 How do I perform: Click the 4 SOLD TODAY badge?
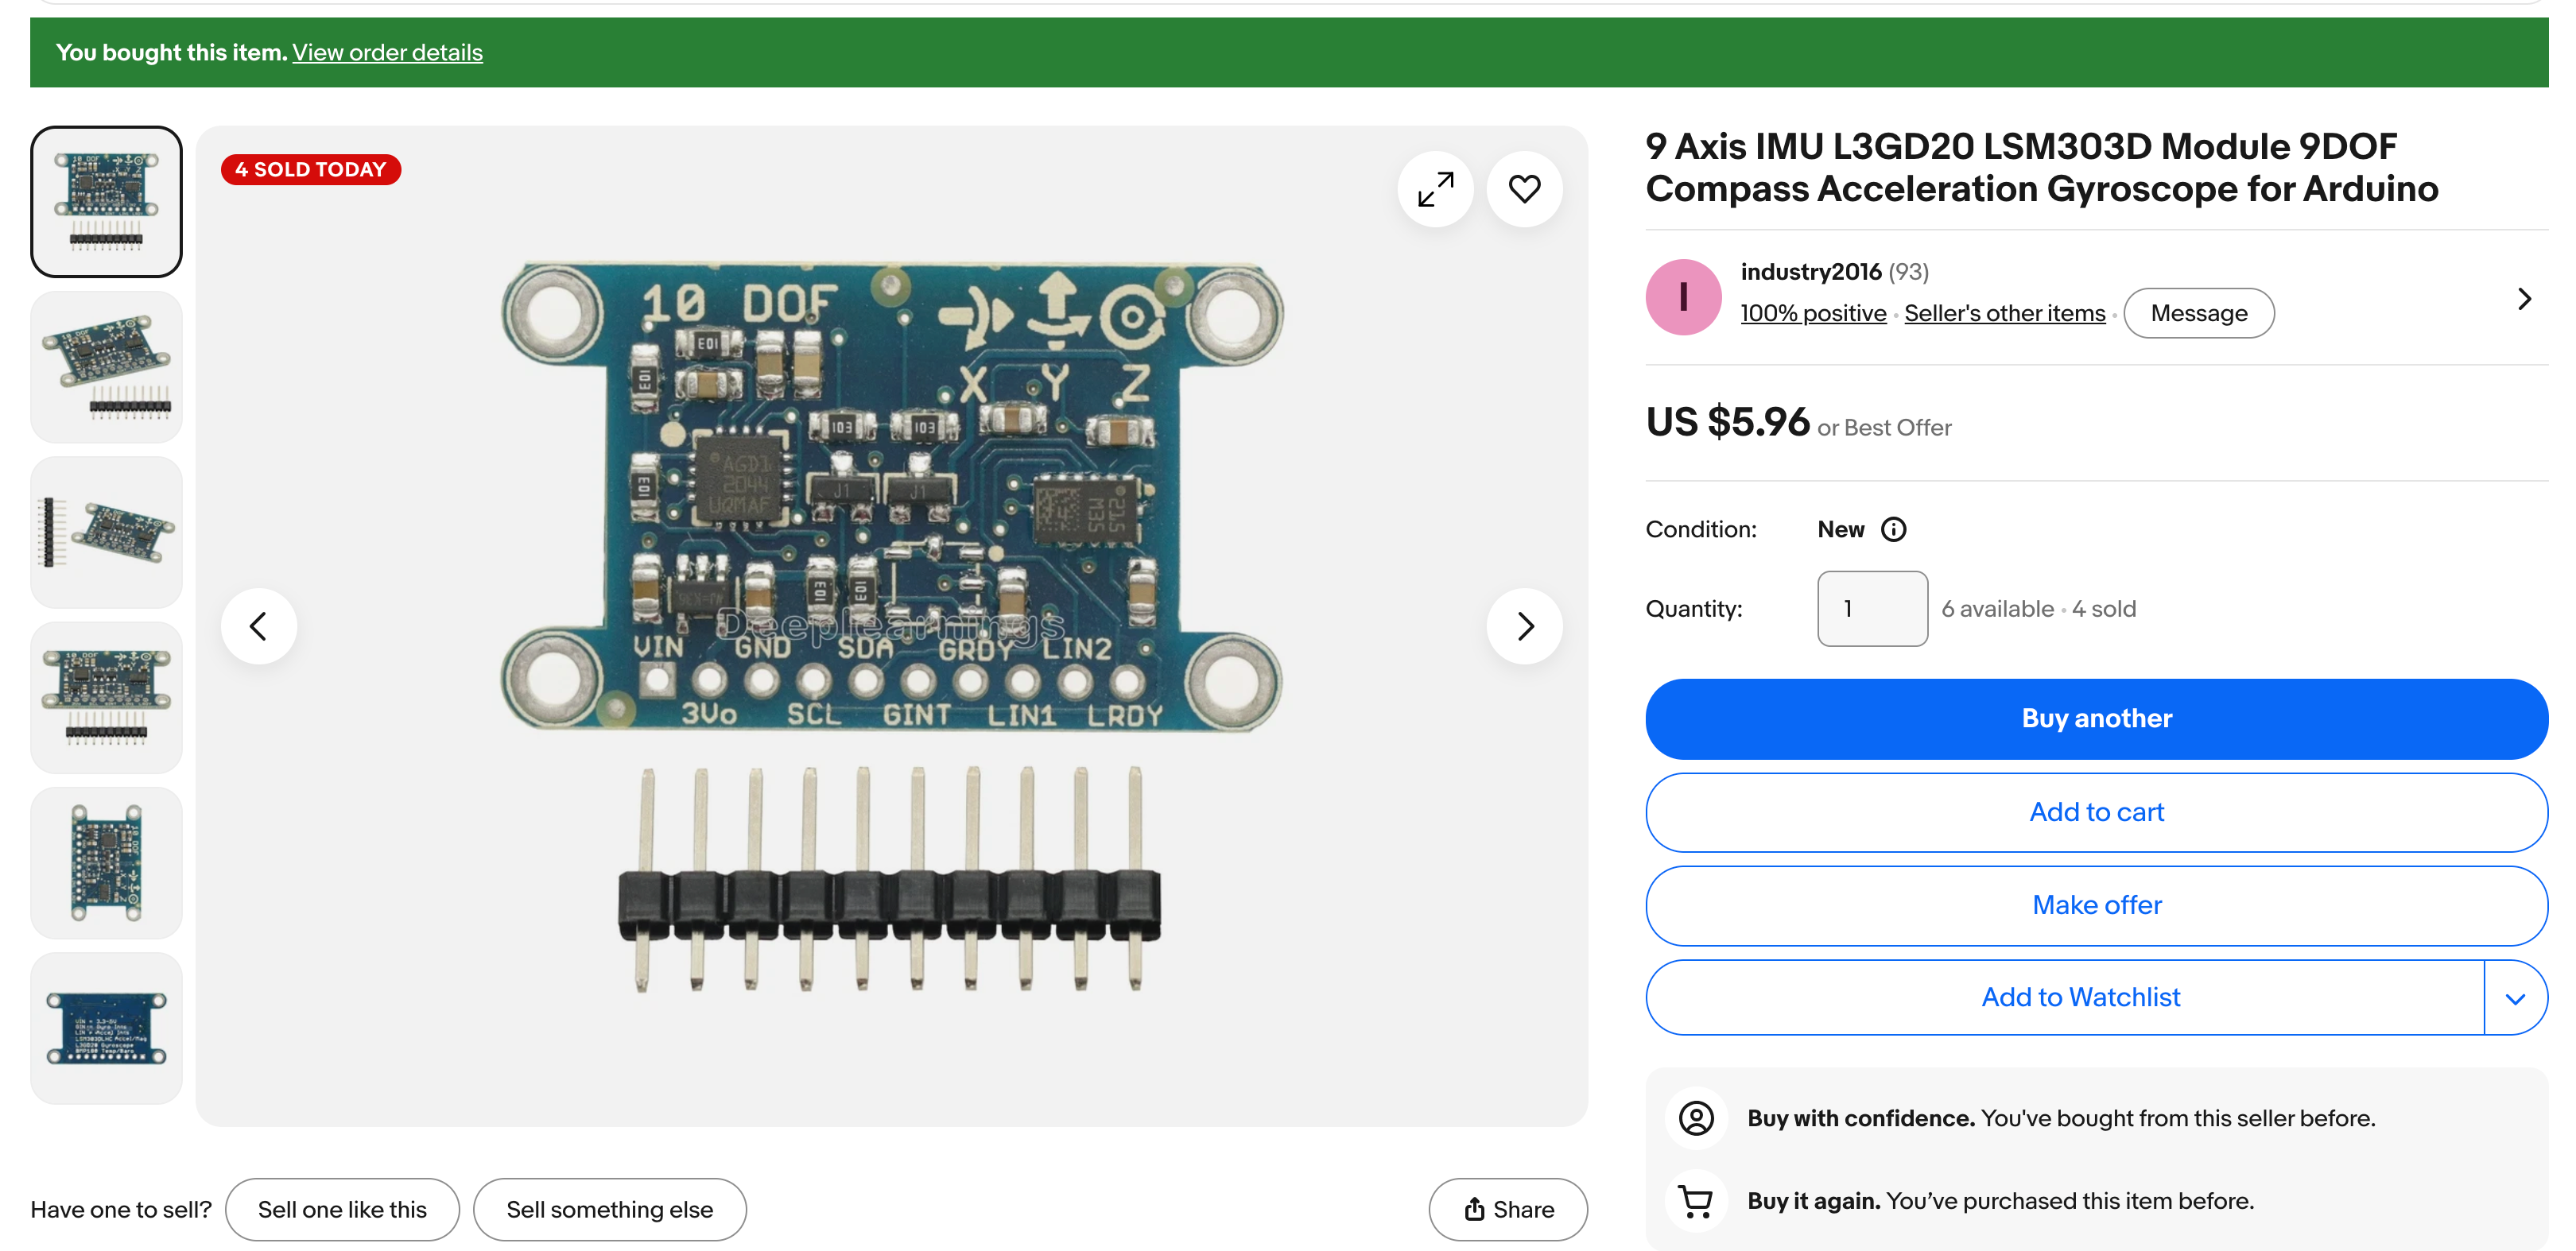[x=310, y=169]
